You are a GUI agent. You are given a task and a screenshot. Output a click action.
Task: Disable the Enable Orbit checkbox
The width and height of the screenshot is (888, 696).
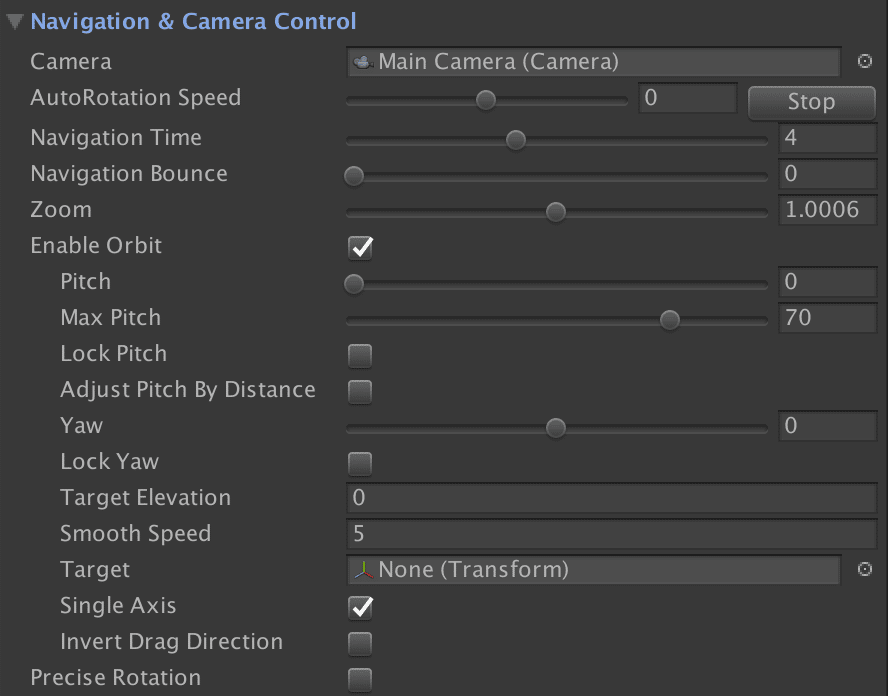(x=360, y=247)
